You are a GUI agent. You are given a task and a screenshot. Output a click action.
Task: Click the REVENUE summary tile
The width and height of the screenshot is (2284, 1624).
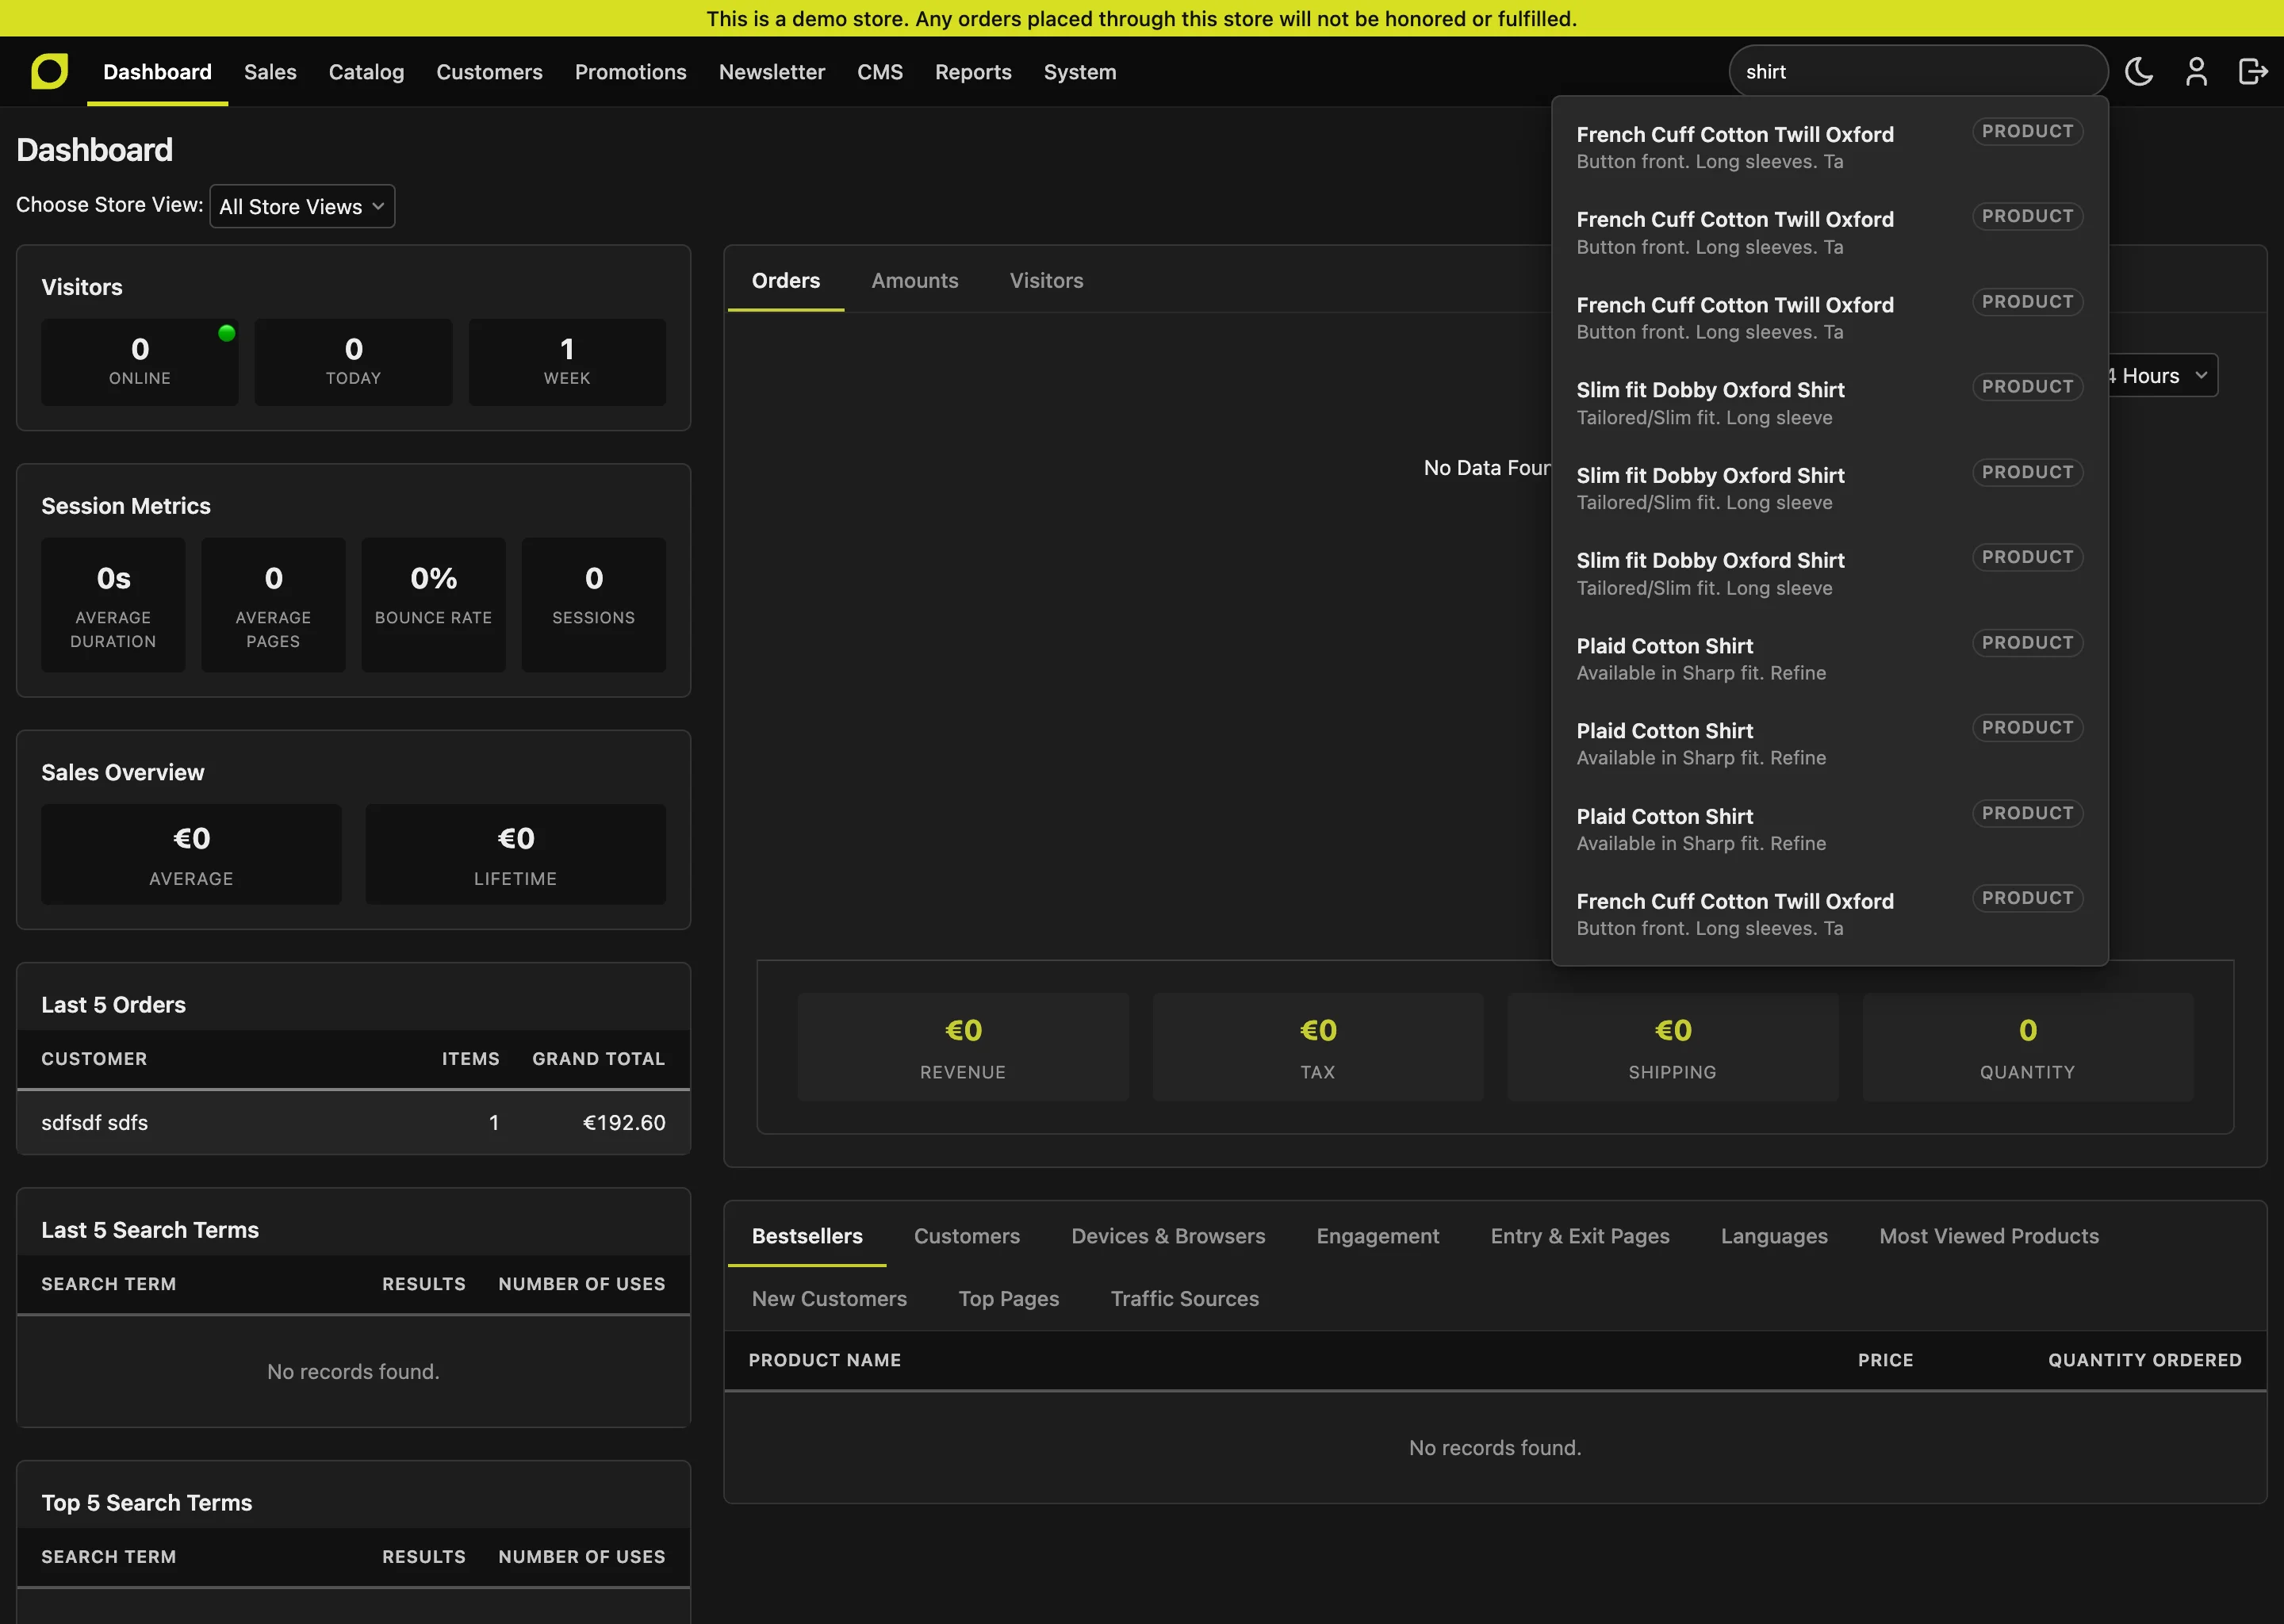[x=963, y=1047]
